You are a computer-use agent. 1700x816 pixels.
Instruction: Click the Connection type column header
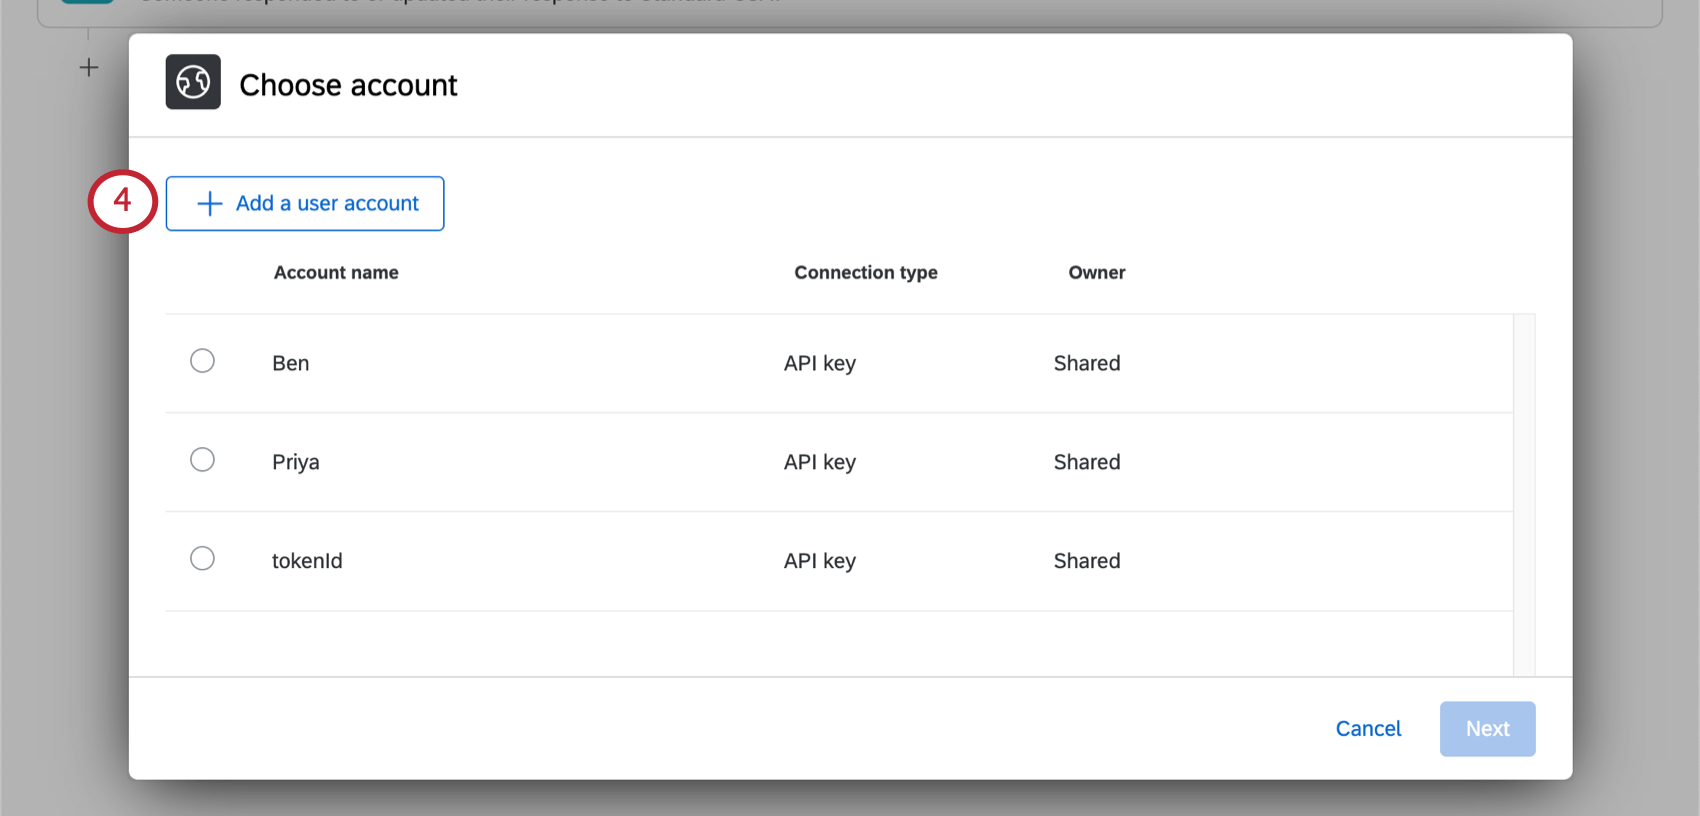[x=866, y=273]
